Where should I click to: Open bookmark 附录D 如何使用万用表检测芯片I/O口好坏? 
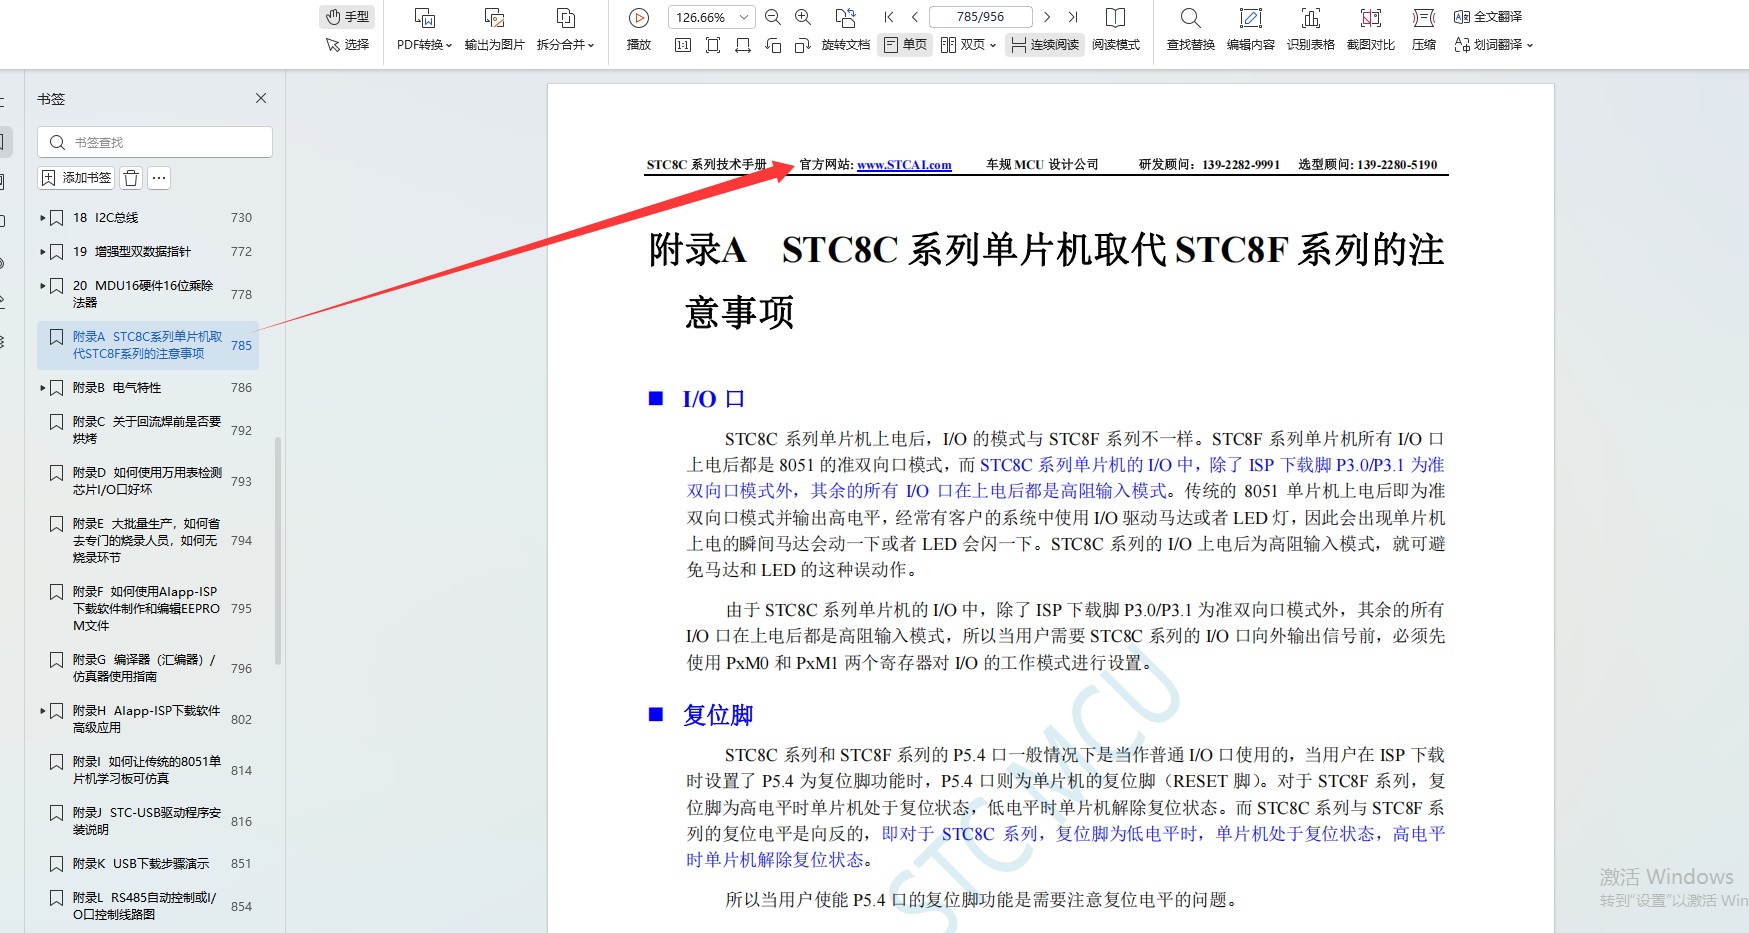148,481
